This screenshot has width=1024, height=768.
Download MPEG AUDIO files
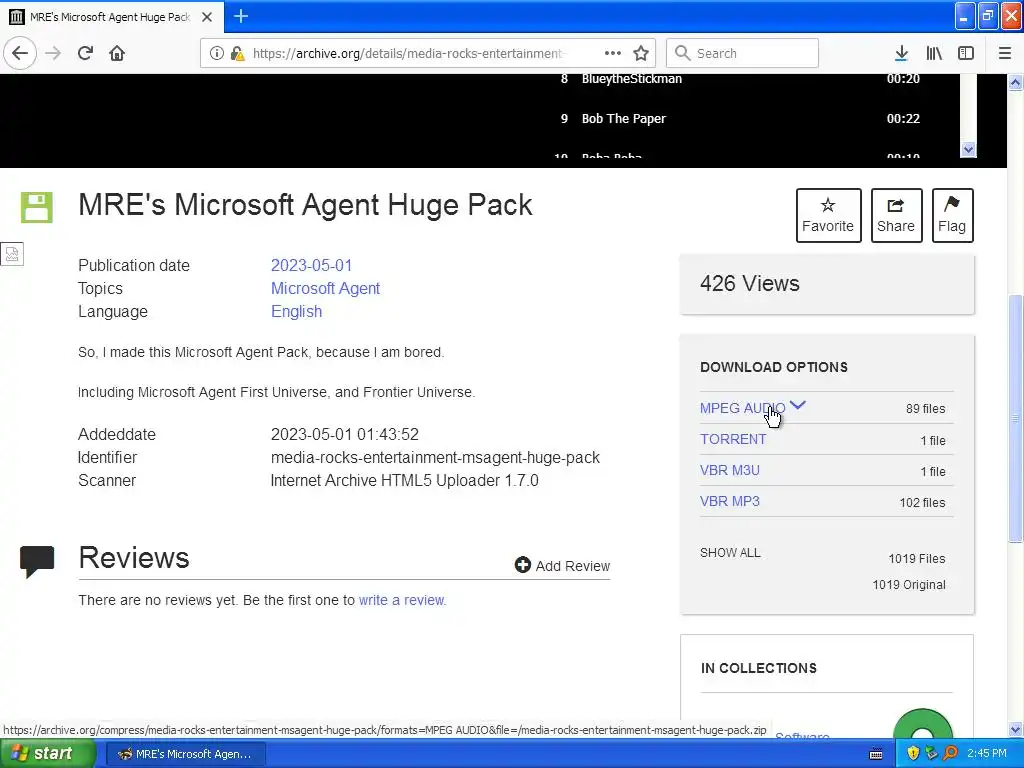point(743,408)
